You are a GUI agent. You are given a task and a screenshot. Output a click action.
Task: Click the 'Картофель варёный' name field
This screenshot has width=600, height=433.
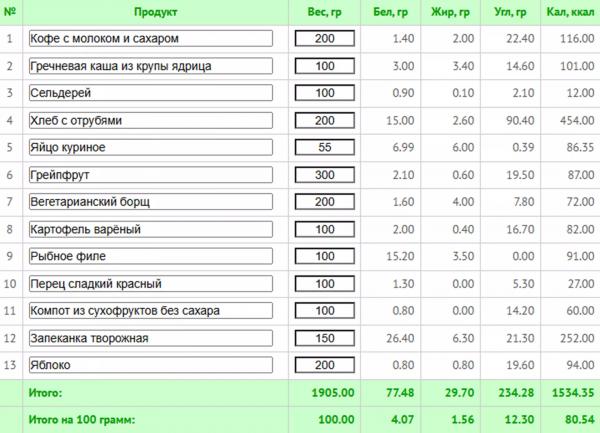coord(151,229)
